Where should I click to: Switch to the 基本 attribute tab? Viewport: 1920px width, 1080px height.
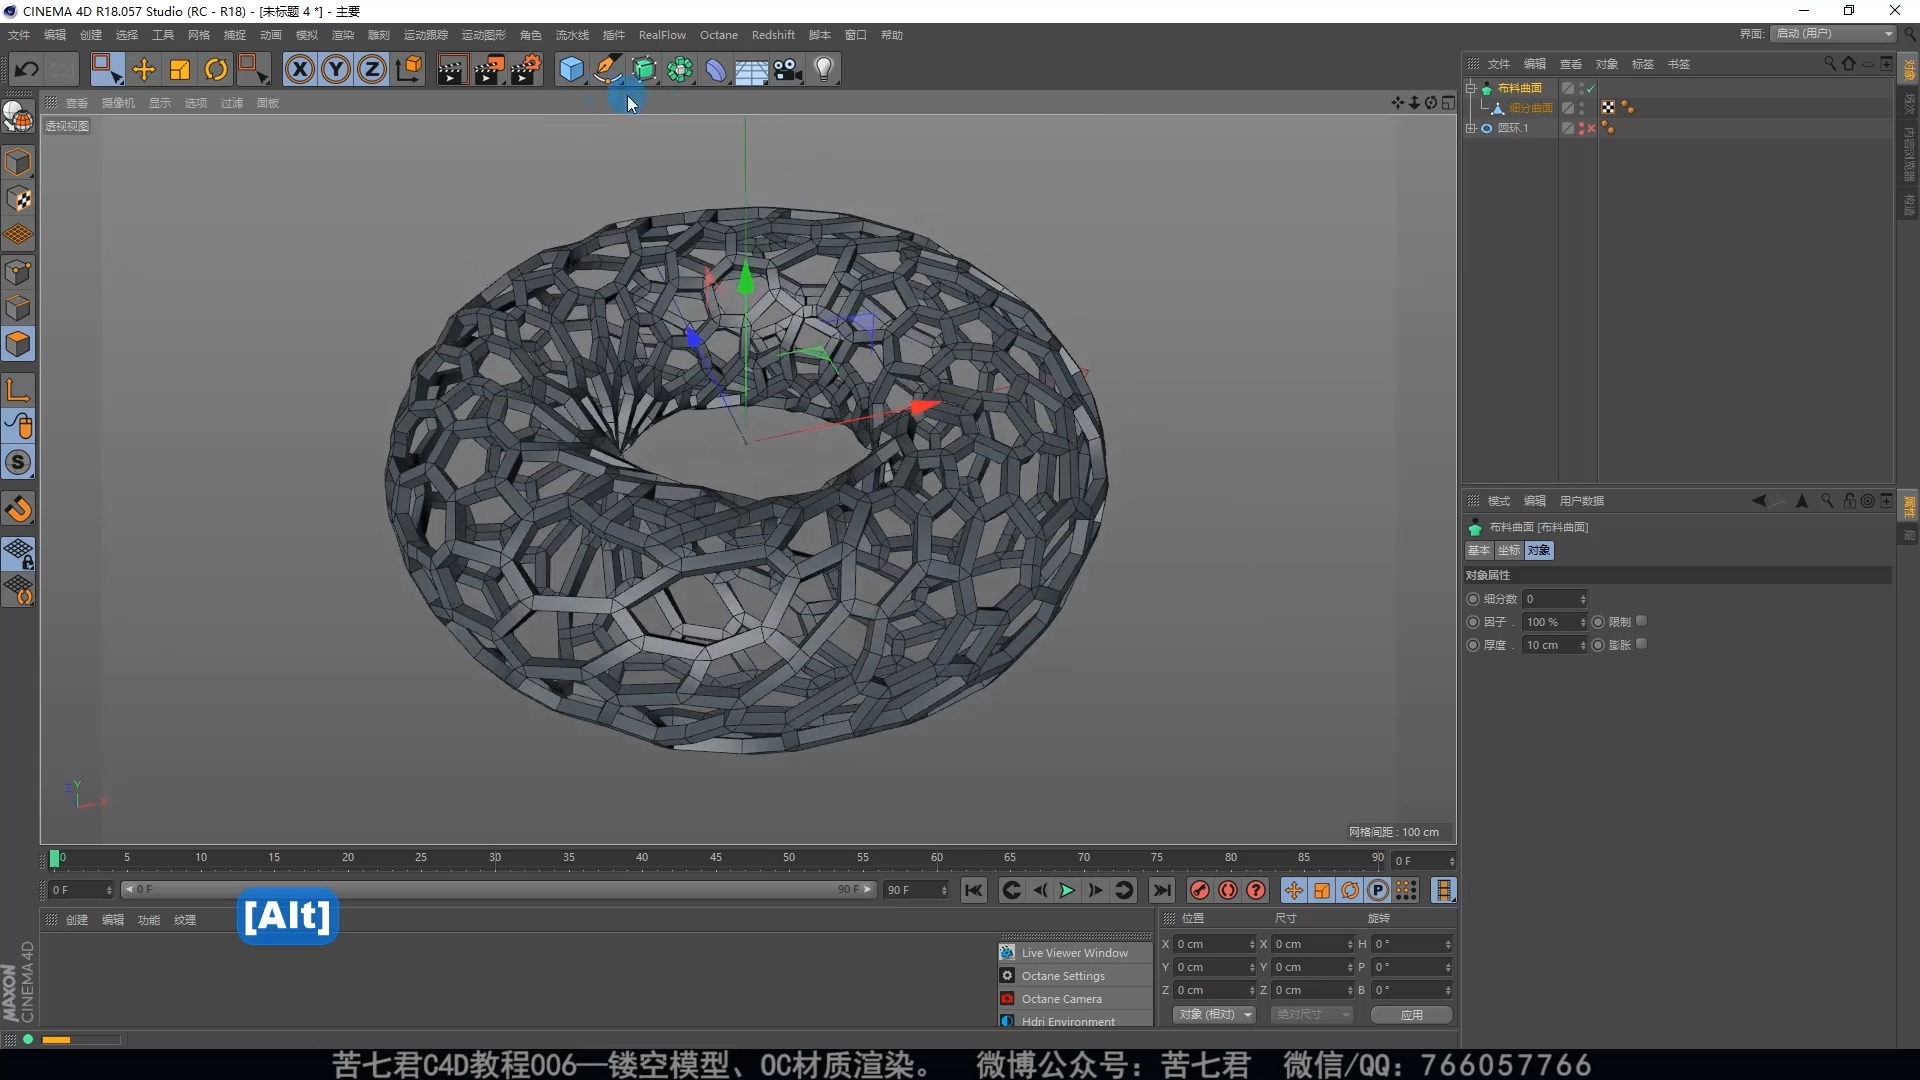tap(1479, 550)
